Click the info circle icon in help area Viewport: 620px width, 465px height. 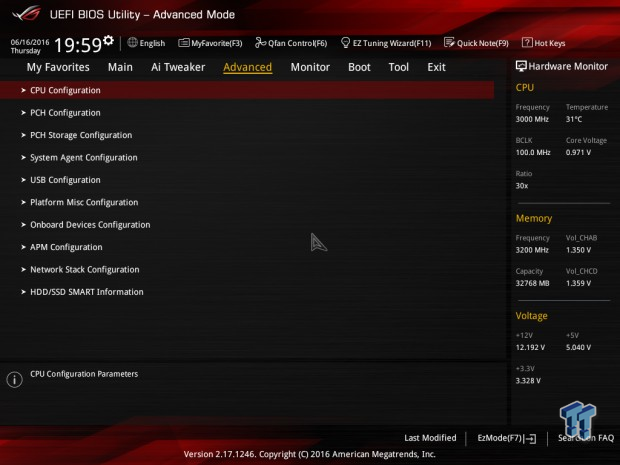click(15, 380)
